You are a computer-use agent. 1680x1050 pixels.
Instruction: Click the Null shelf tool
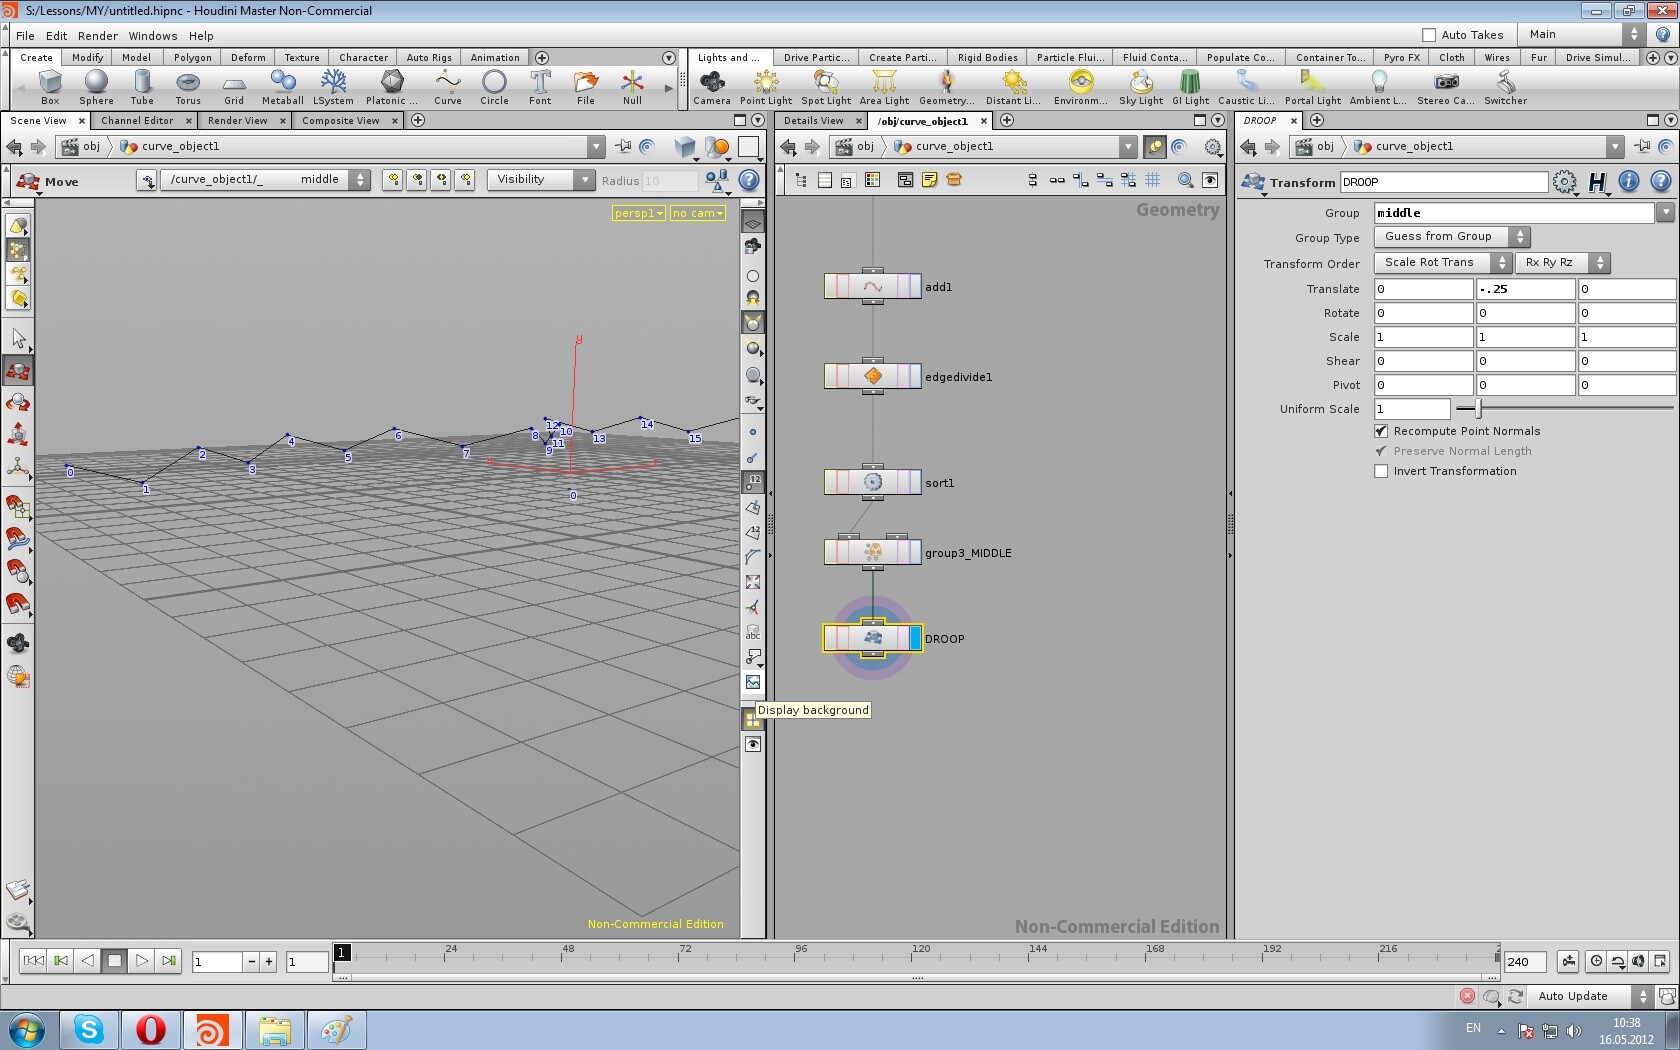(632, 87)
